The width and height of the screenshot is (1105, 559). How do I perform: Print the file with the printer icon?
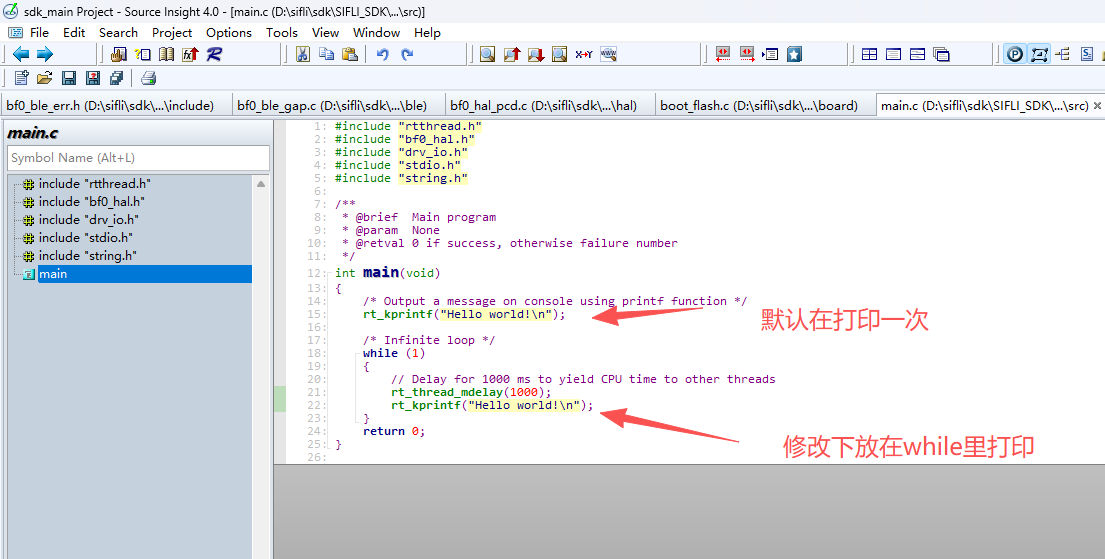(149, 78)
